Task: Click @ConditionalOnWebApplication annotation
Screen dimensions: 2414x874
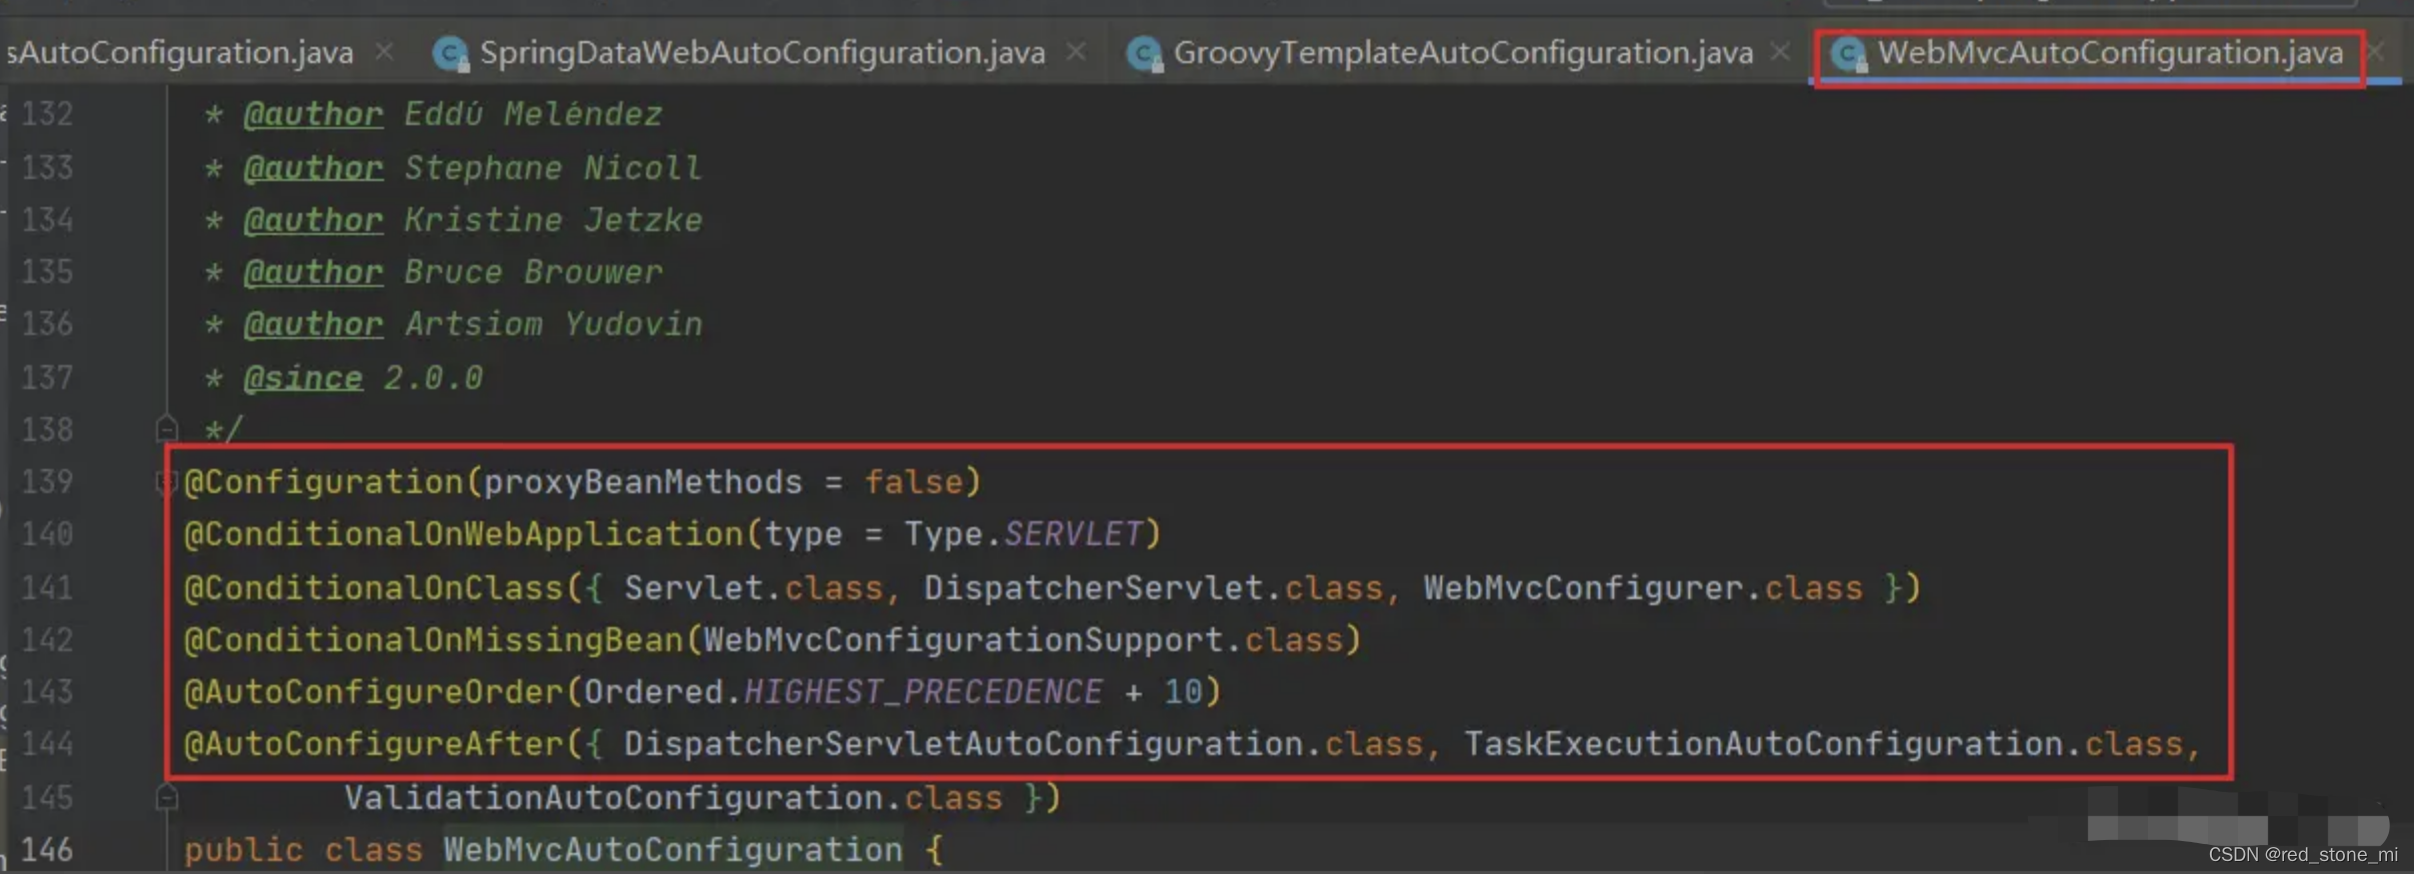Action: tap(464, 534)
